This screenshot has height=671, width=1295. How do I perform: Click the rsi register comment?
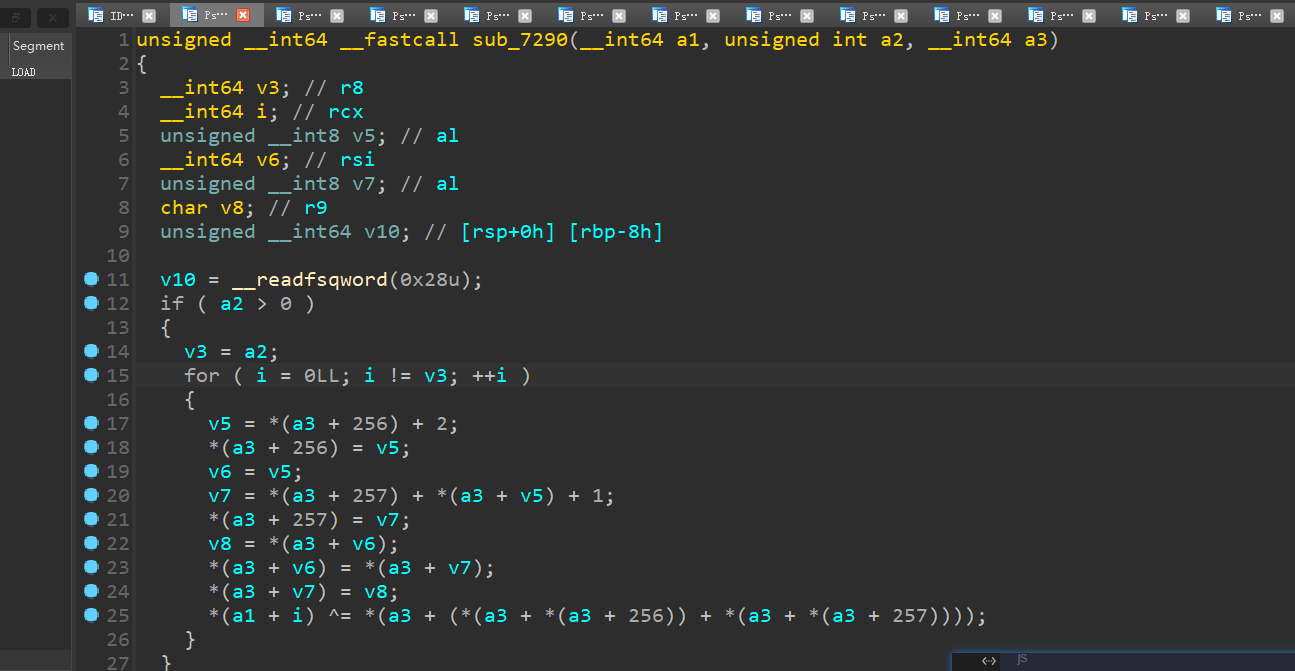pyautogui.click(x=358, y=160)
